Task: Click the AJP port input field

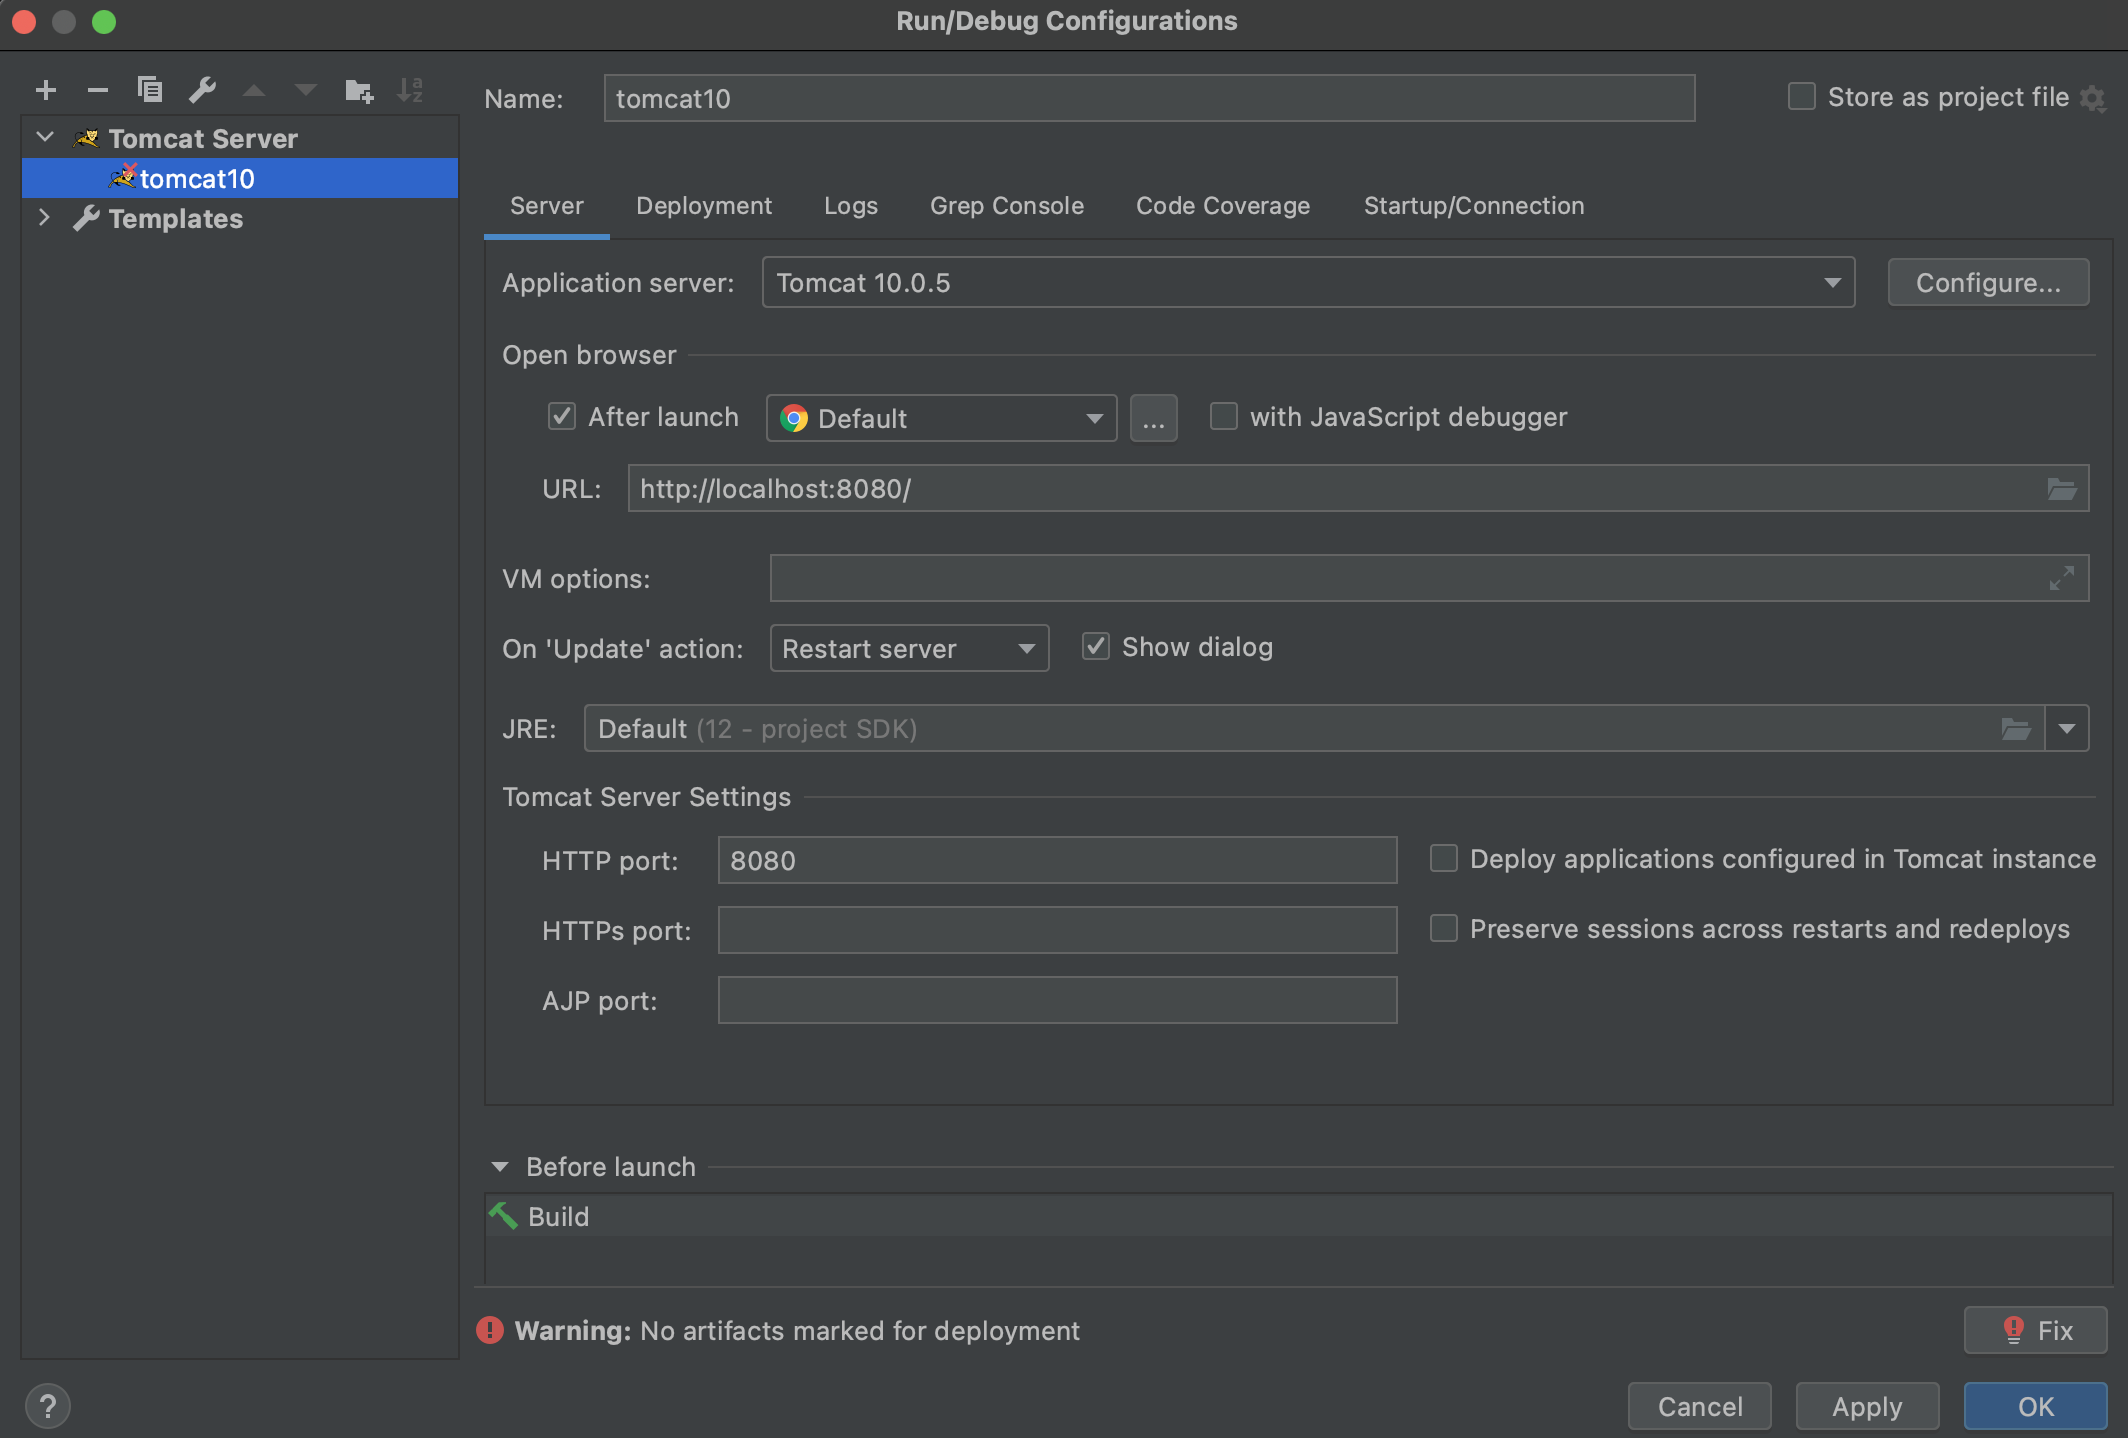Action: pyautogui.click(x=1057, y=1000)
